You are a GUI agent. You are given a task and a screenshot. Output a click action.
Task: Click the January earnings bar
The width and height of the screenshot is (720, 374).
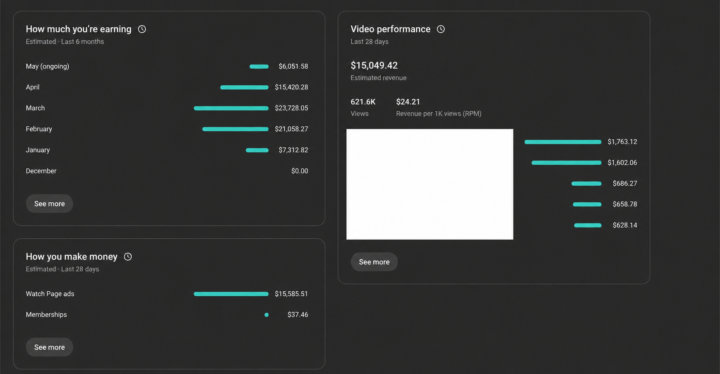257,150
